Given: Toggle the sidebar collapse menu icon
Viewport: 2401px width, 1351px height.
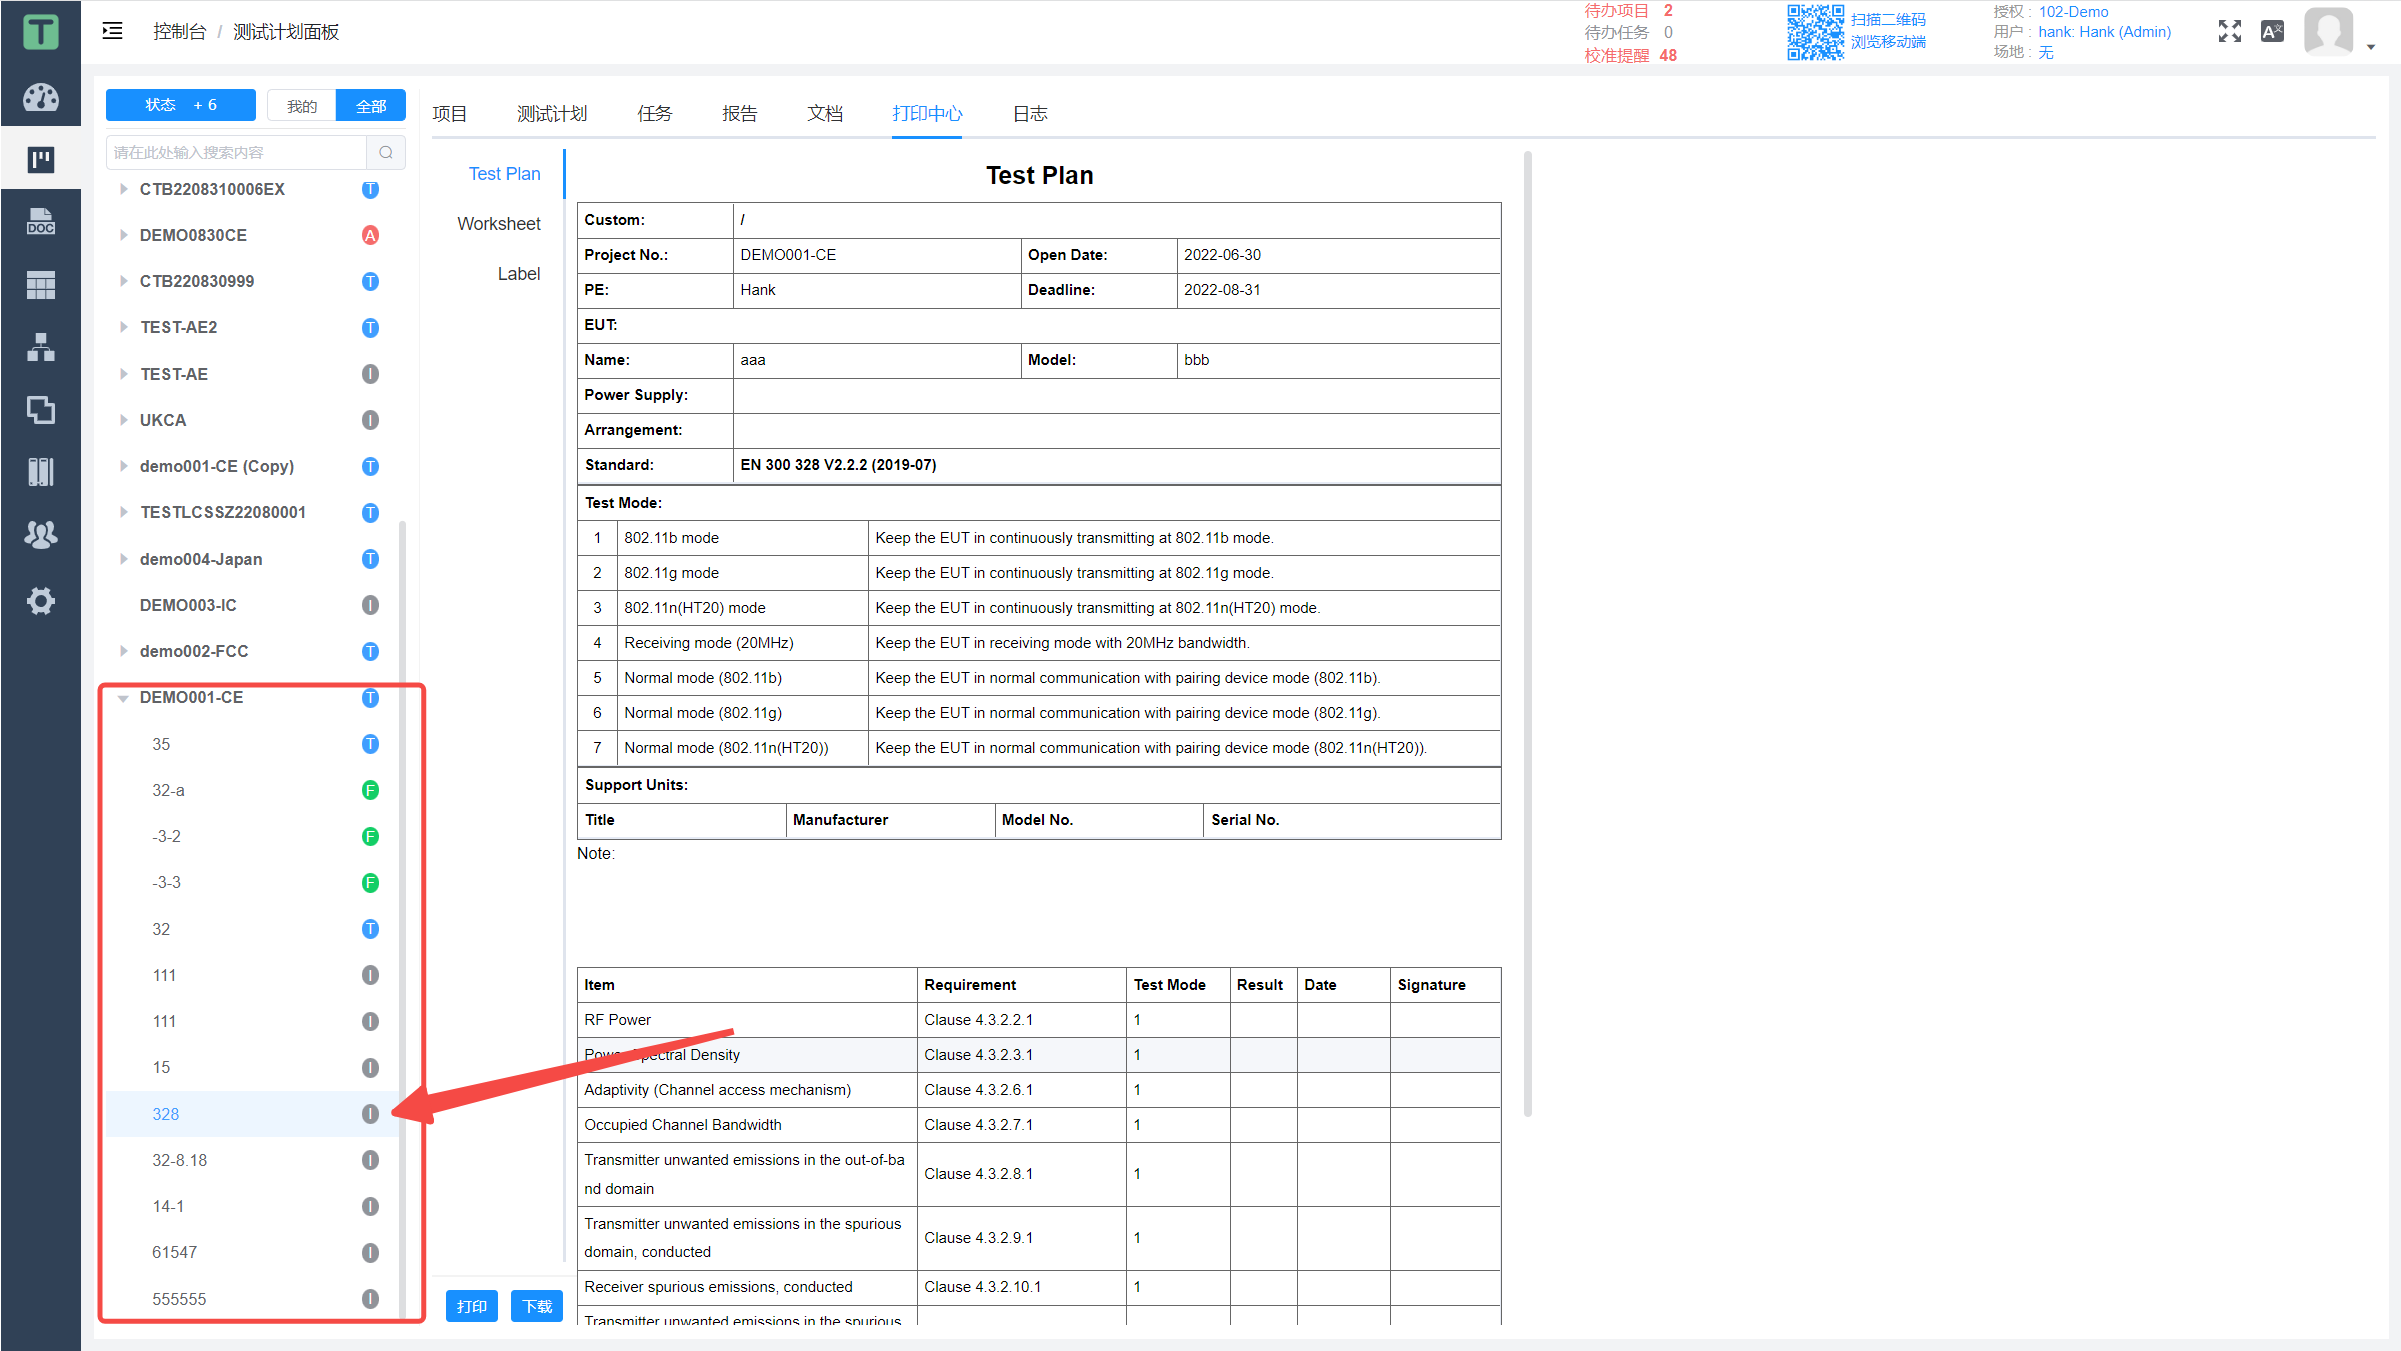Looking at the screenshot, I should coord(113,31).
